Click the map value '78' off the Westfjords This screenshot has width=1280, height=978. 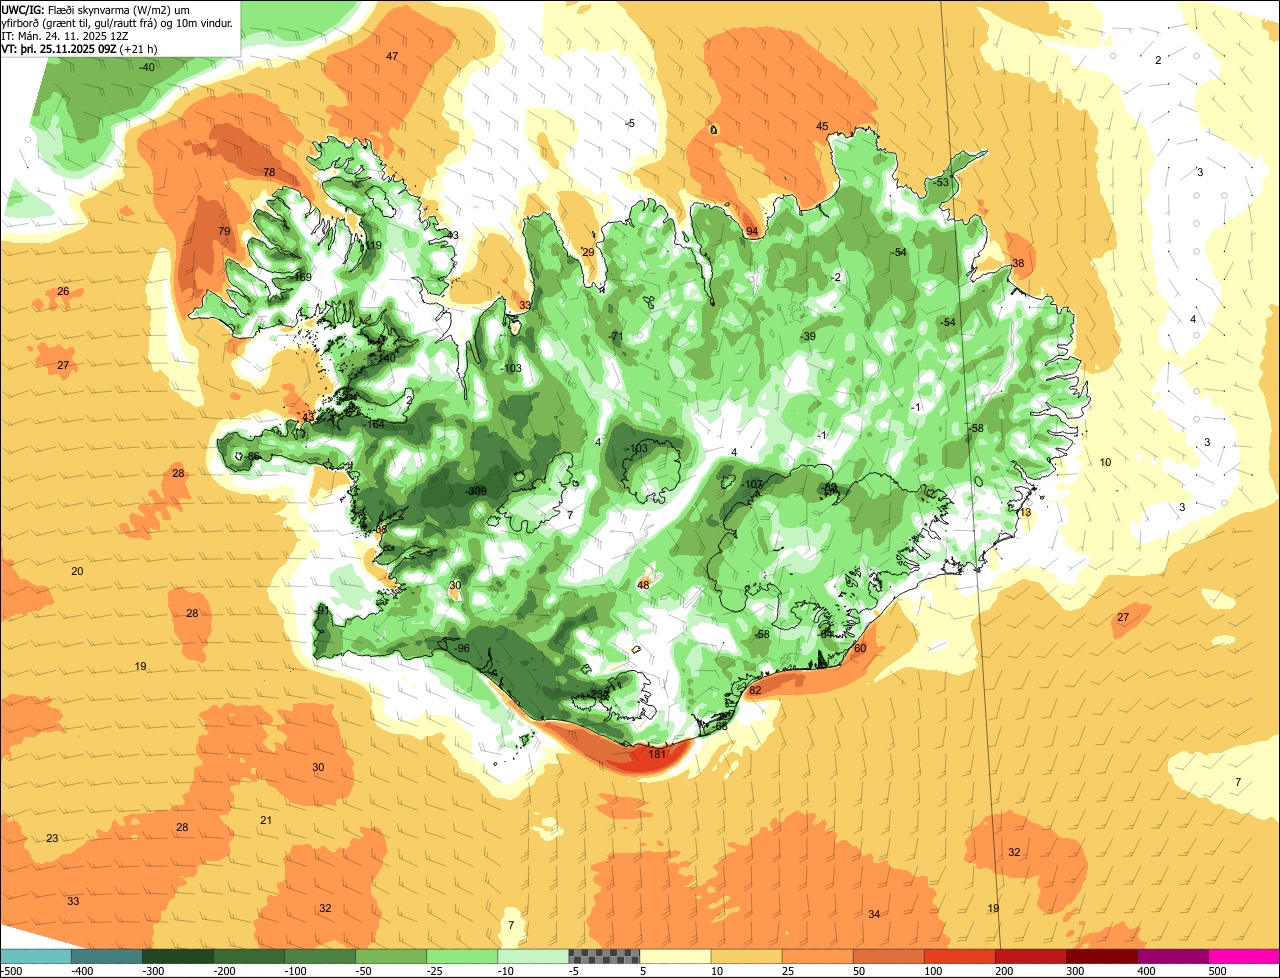pos(269,173)
